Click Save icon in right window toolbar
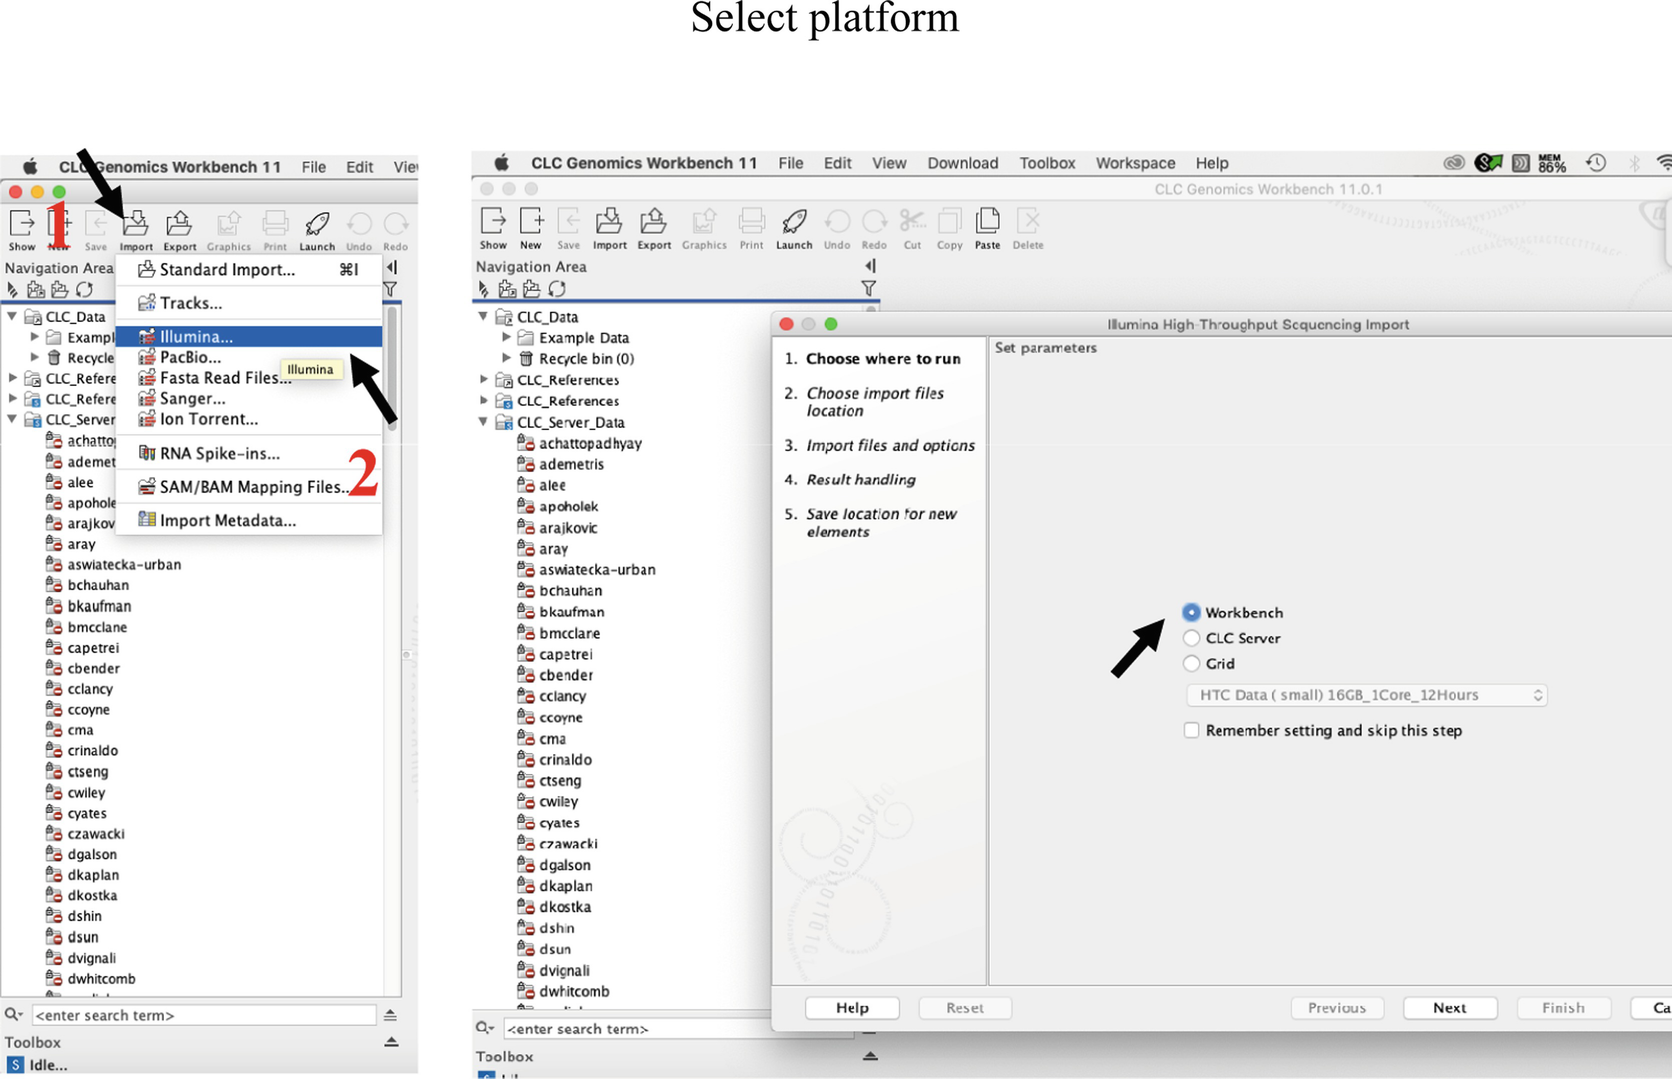The image size is (1672, 1079). 569,221
